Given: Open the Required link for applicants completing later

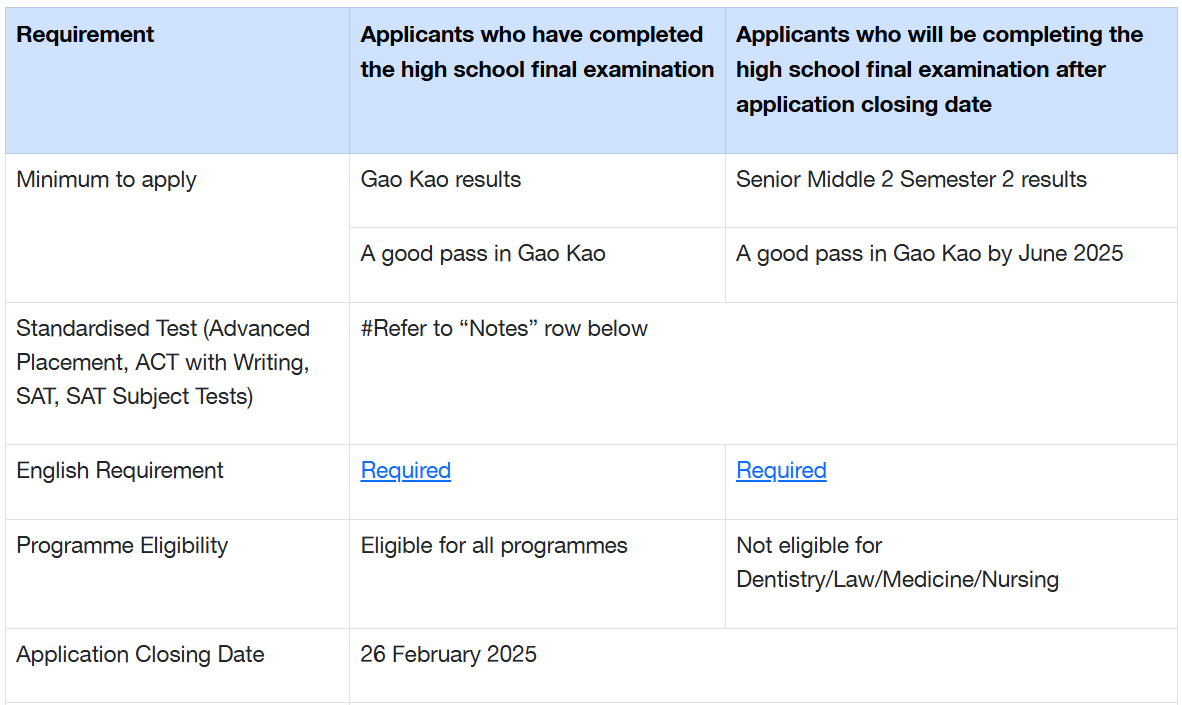Looking at the screenshot, I should (x=781, y=471).
